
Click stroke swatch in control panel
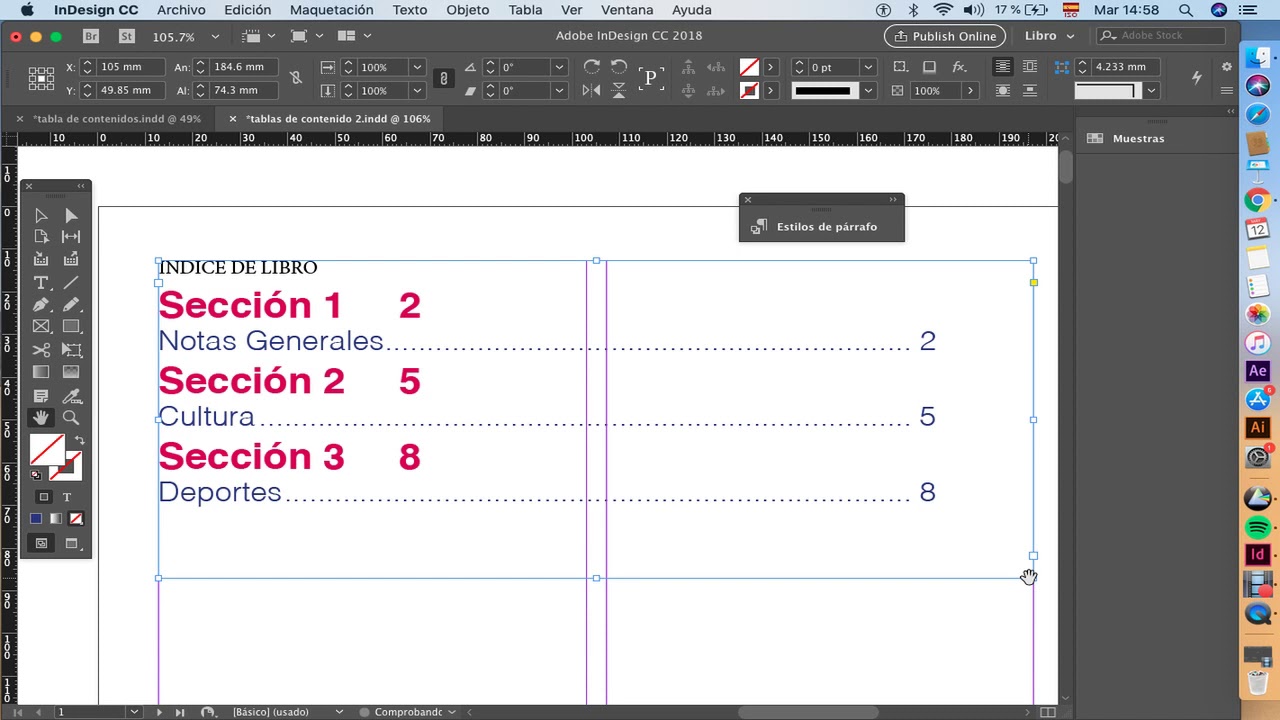[749, 90]
